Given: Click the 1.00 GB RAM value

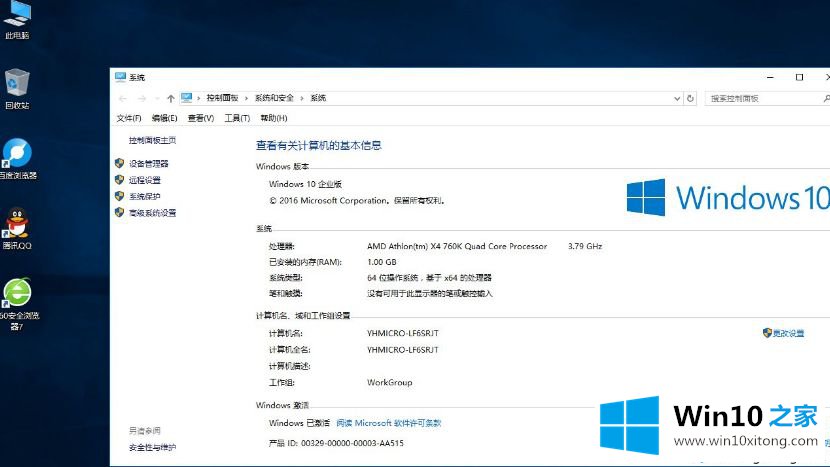Looking at the screenshot, I should click(382, 262).
